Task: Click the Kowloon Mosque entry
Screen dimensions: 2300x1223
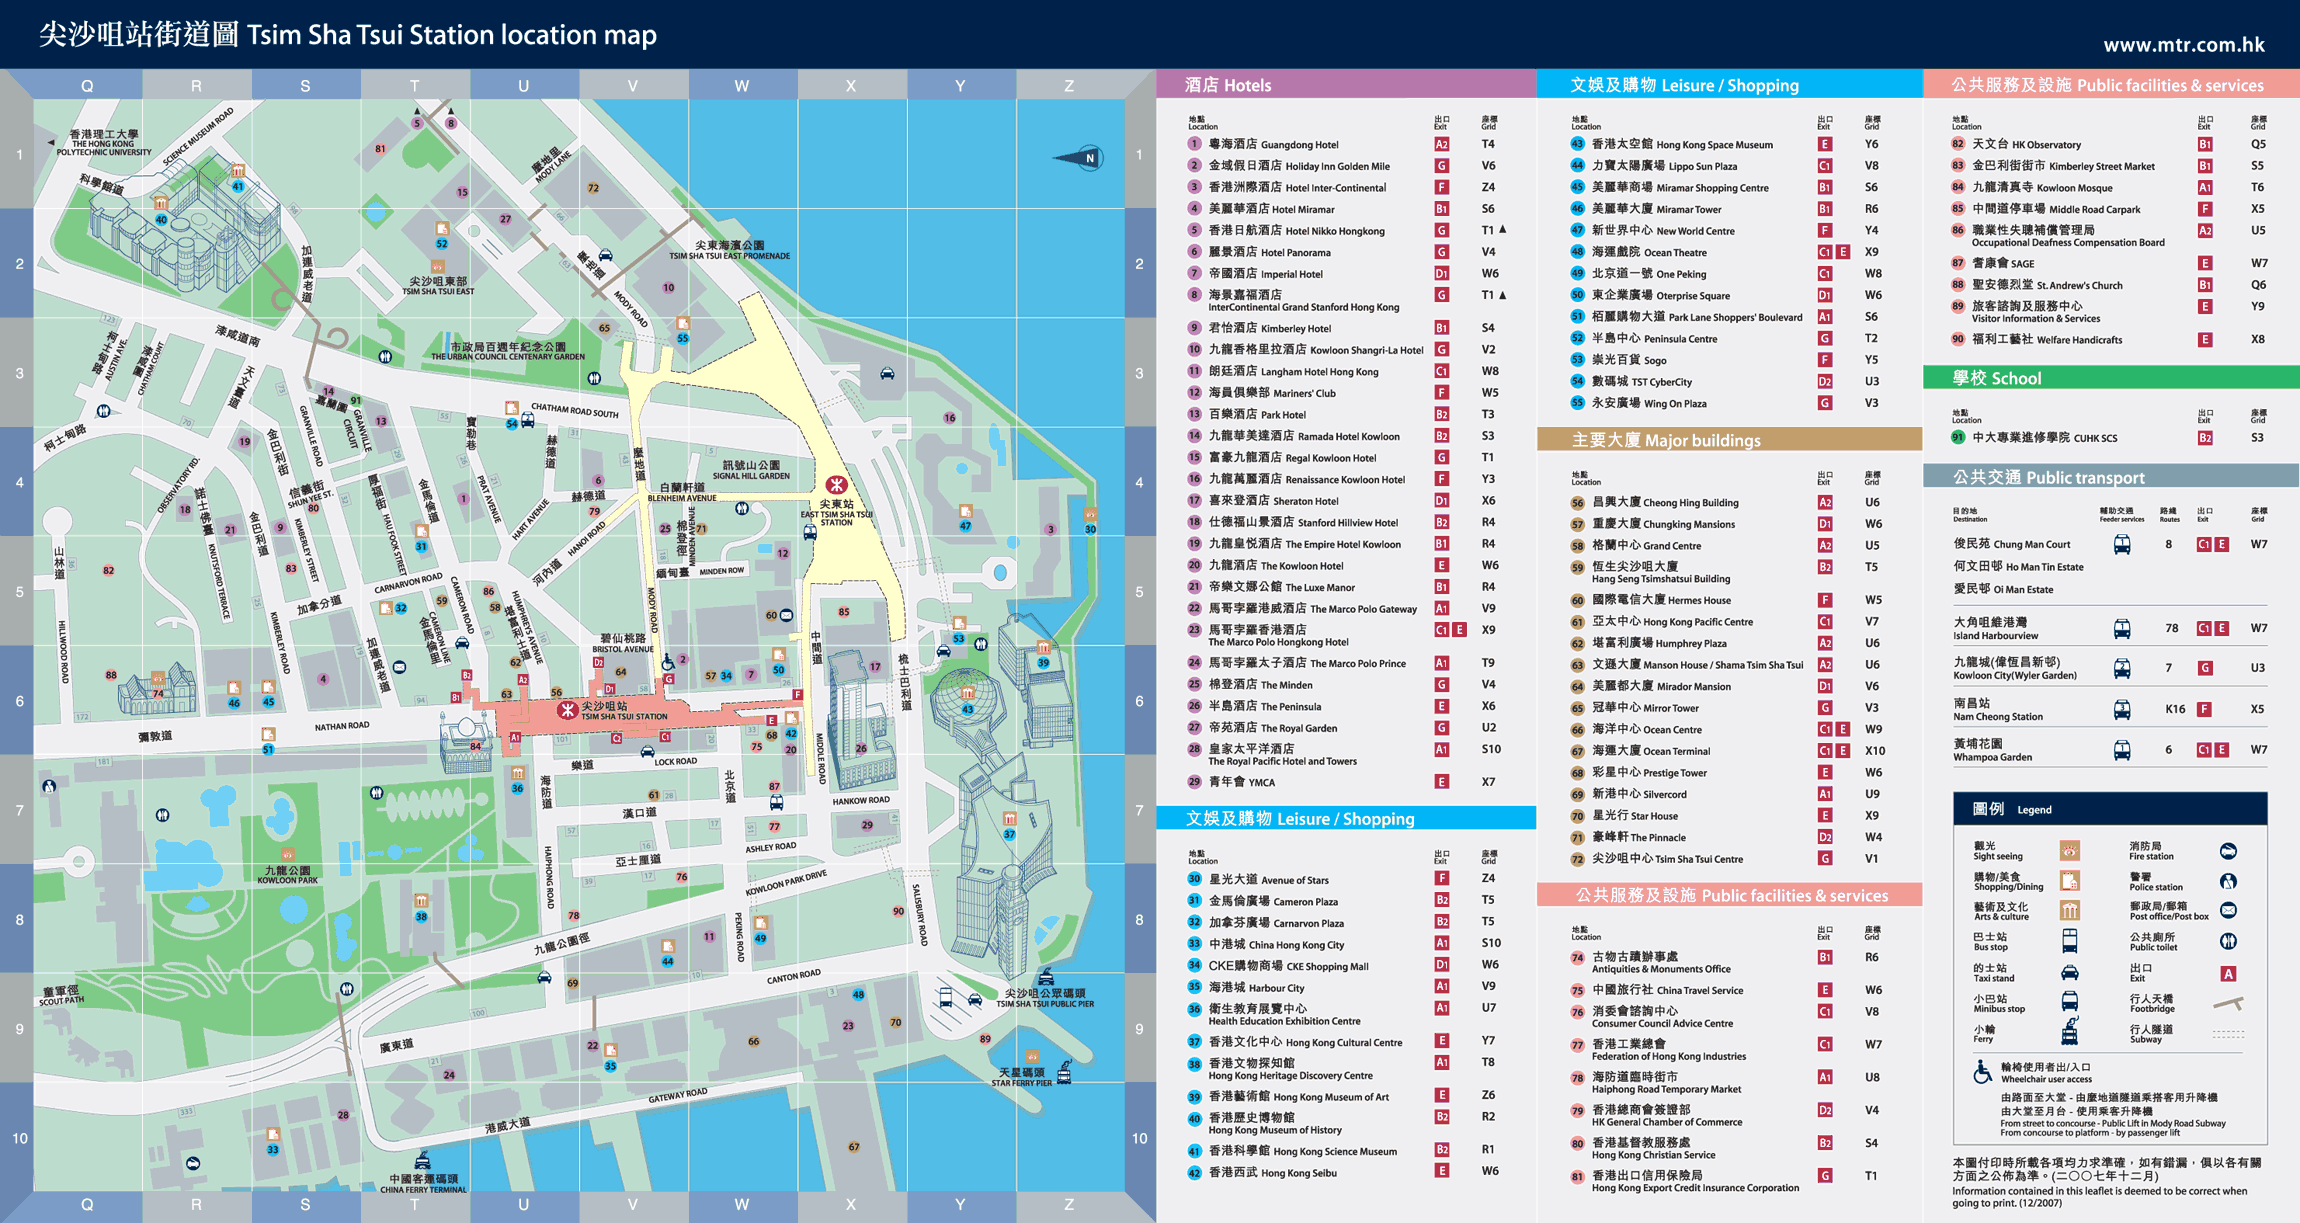Action: (2111, 187)
